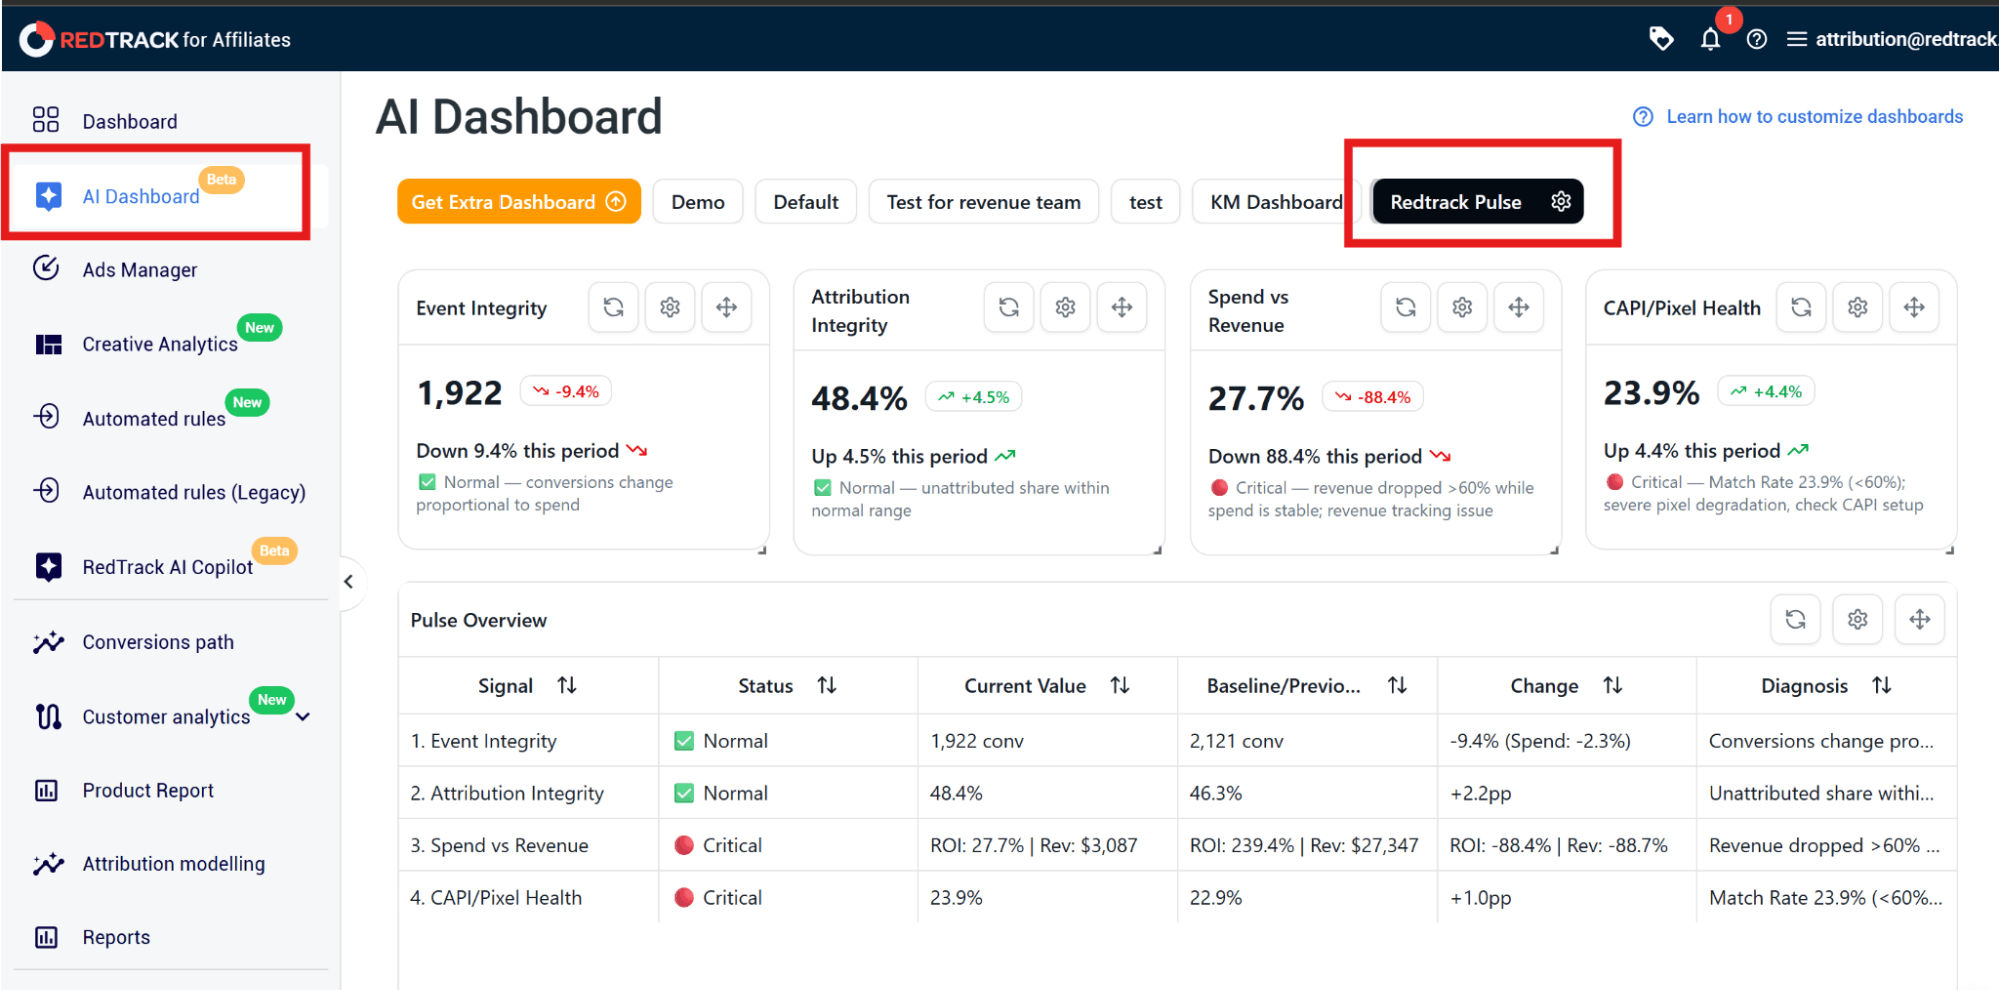Image resolution: width=1999 pixels, height=990 pixels.
Task: Open Product Report
Action: pos(148,790)
